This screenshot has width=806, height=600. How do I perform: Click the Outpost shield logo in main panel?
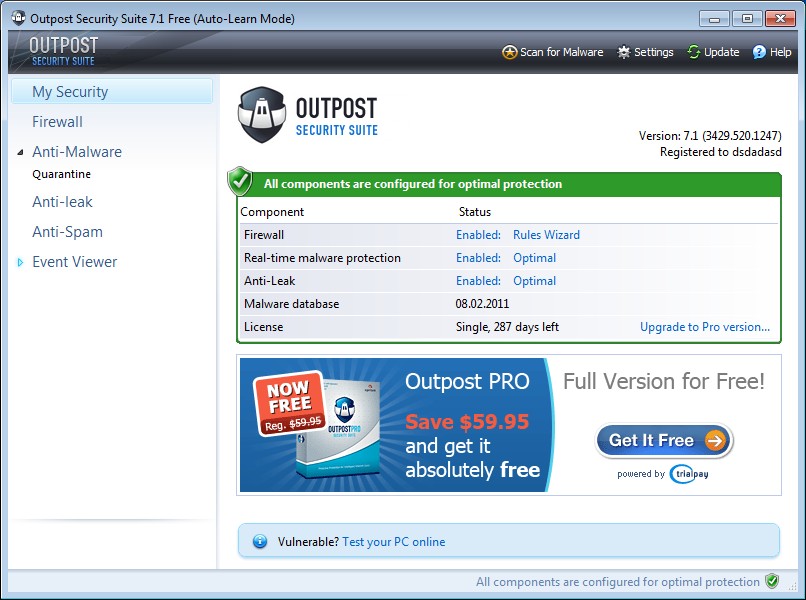tap(262, 115)
